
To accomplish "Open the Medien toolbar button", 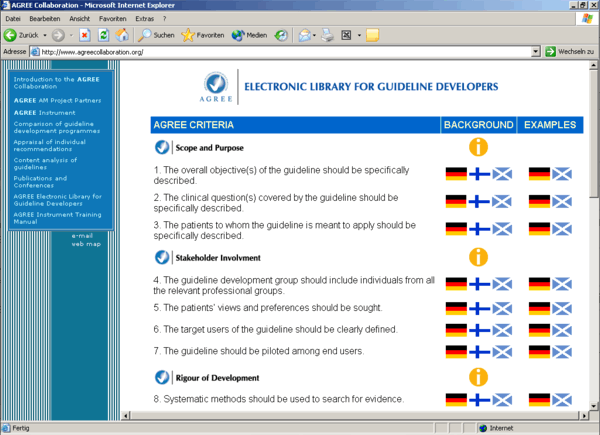I will (x=249, y=35).
